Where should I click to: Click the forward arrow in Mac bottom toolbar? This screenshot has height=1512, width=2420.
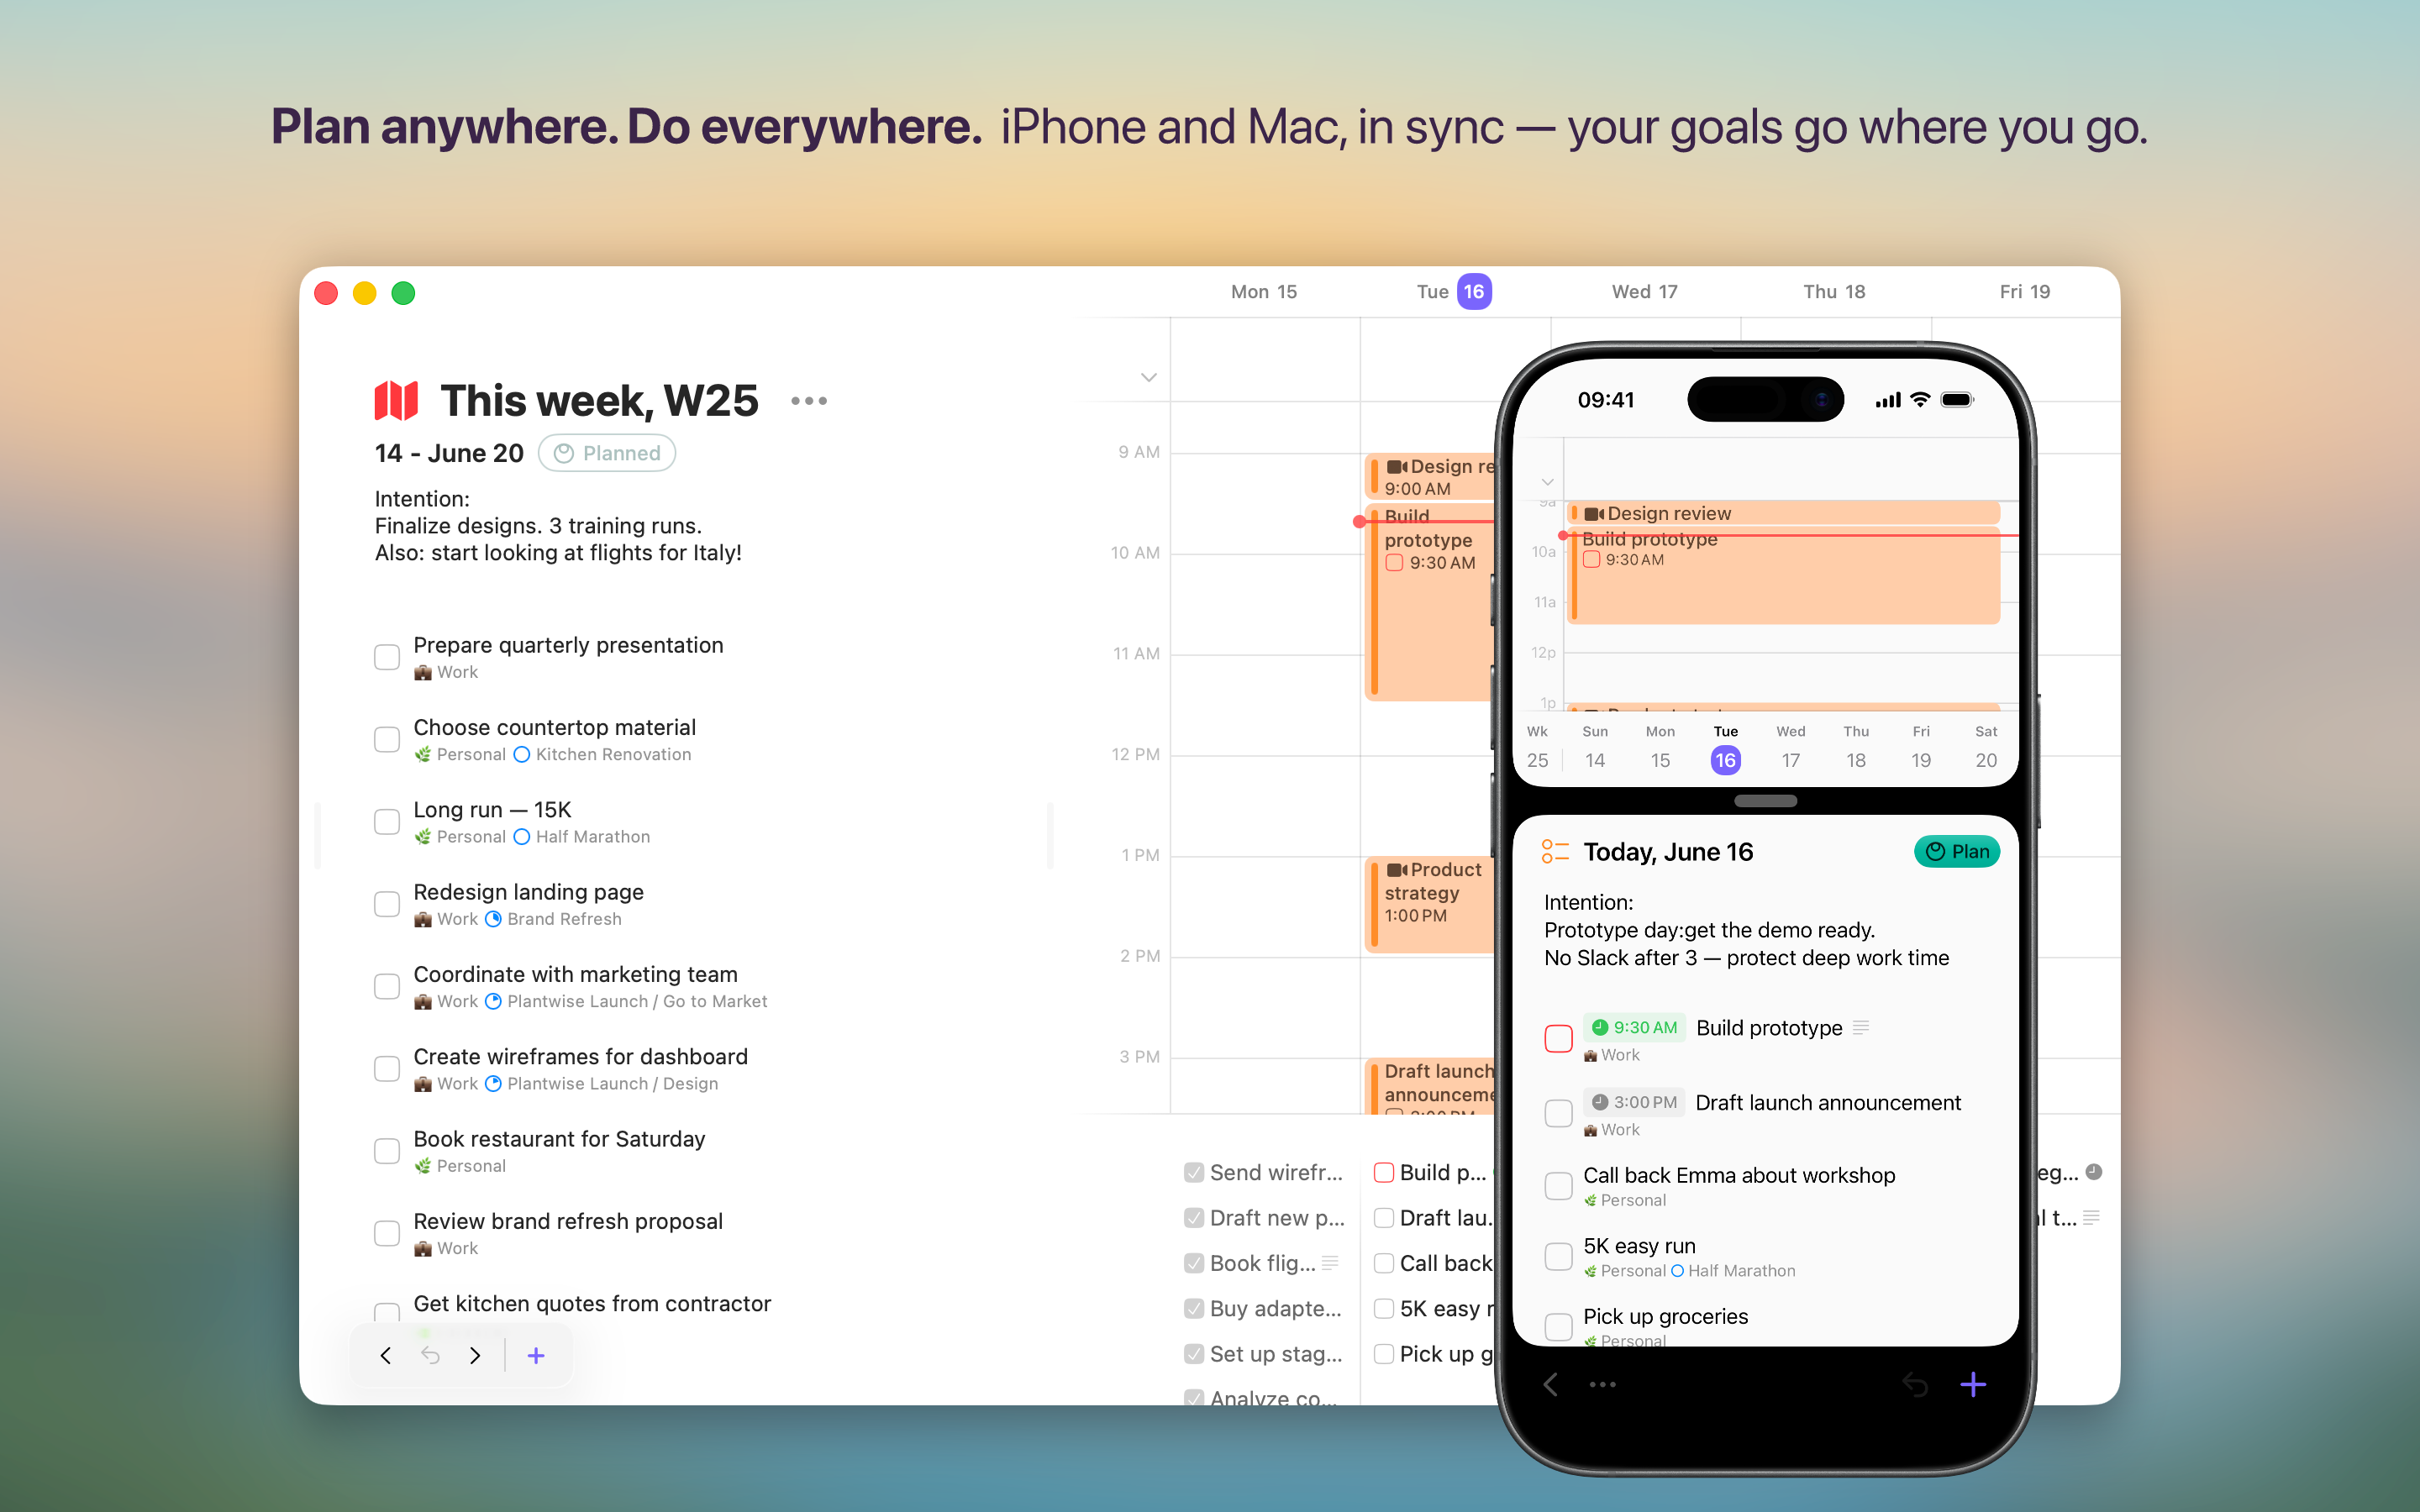[475, 1355]
